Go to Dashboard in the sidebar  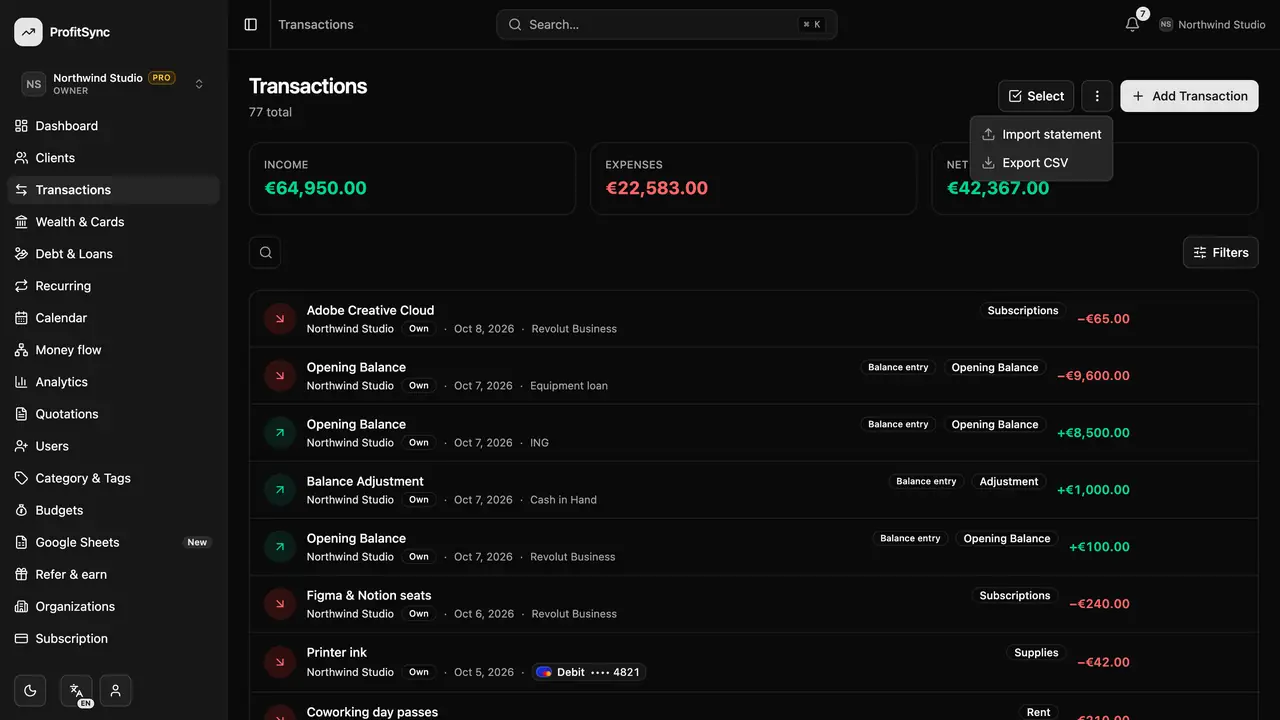coord(113,126)
